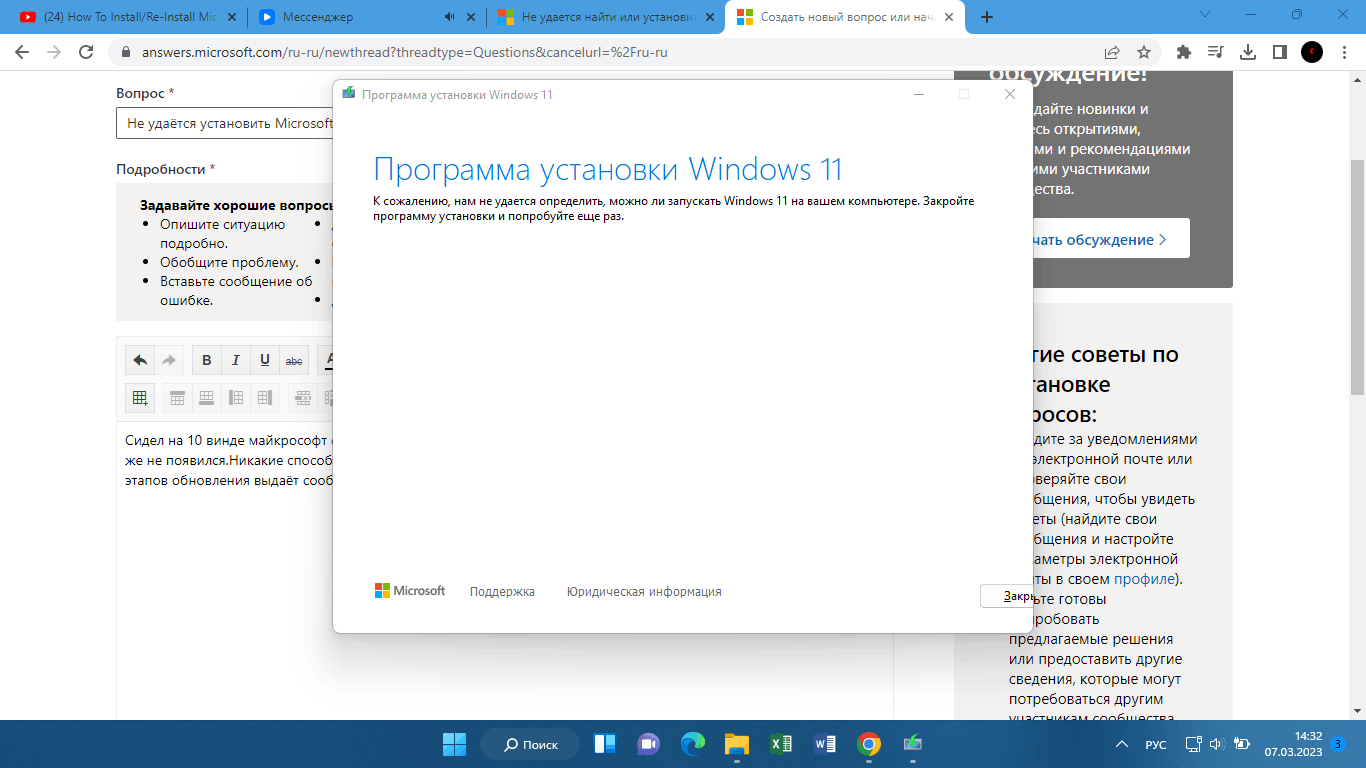
Task: Open Поддержка link in setup window
Action: click(502, 592)
